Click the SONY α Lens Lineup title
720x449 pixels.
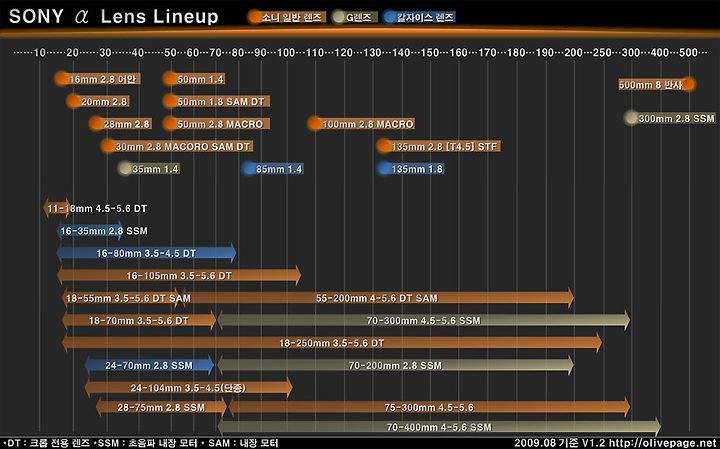coord(114,17)
